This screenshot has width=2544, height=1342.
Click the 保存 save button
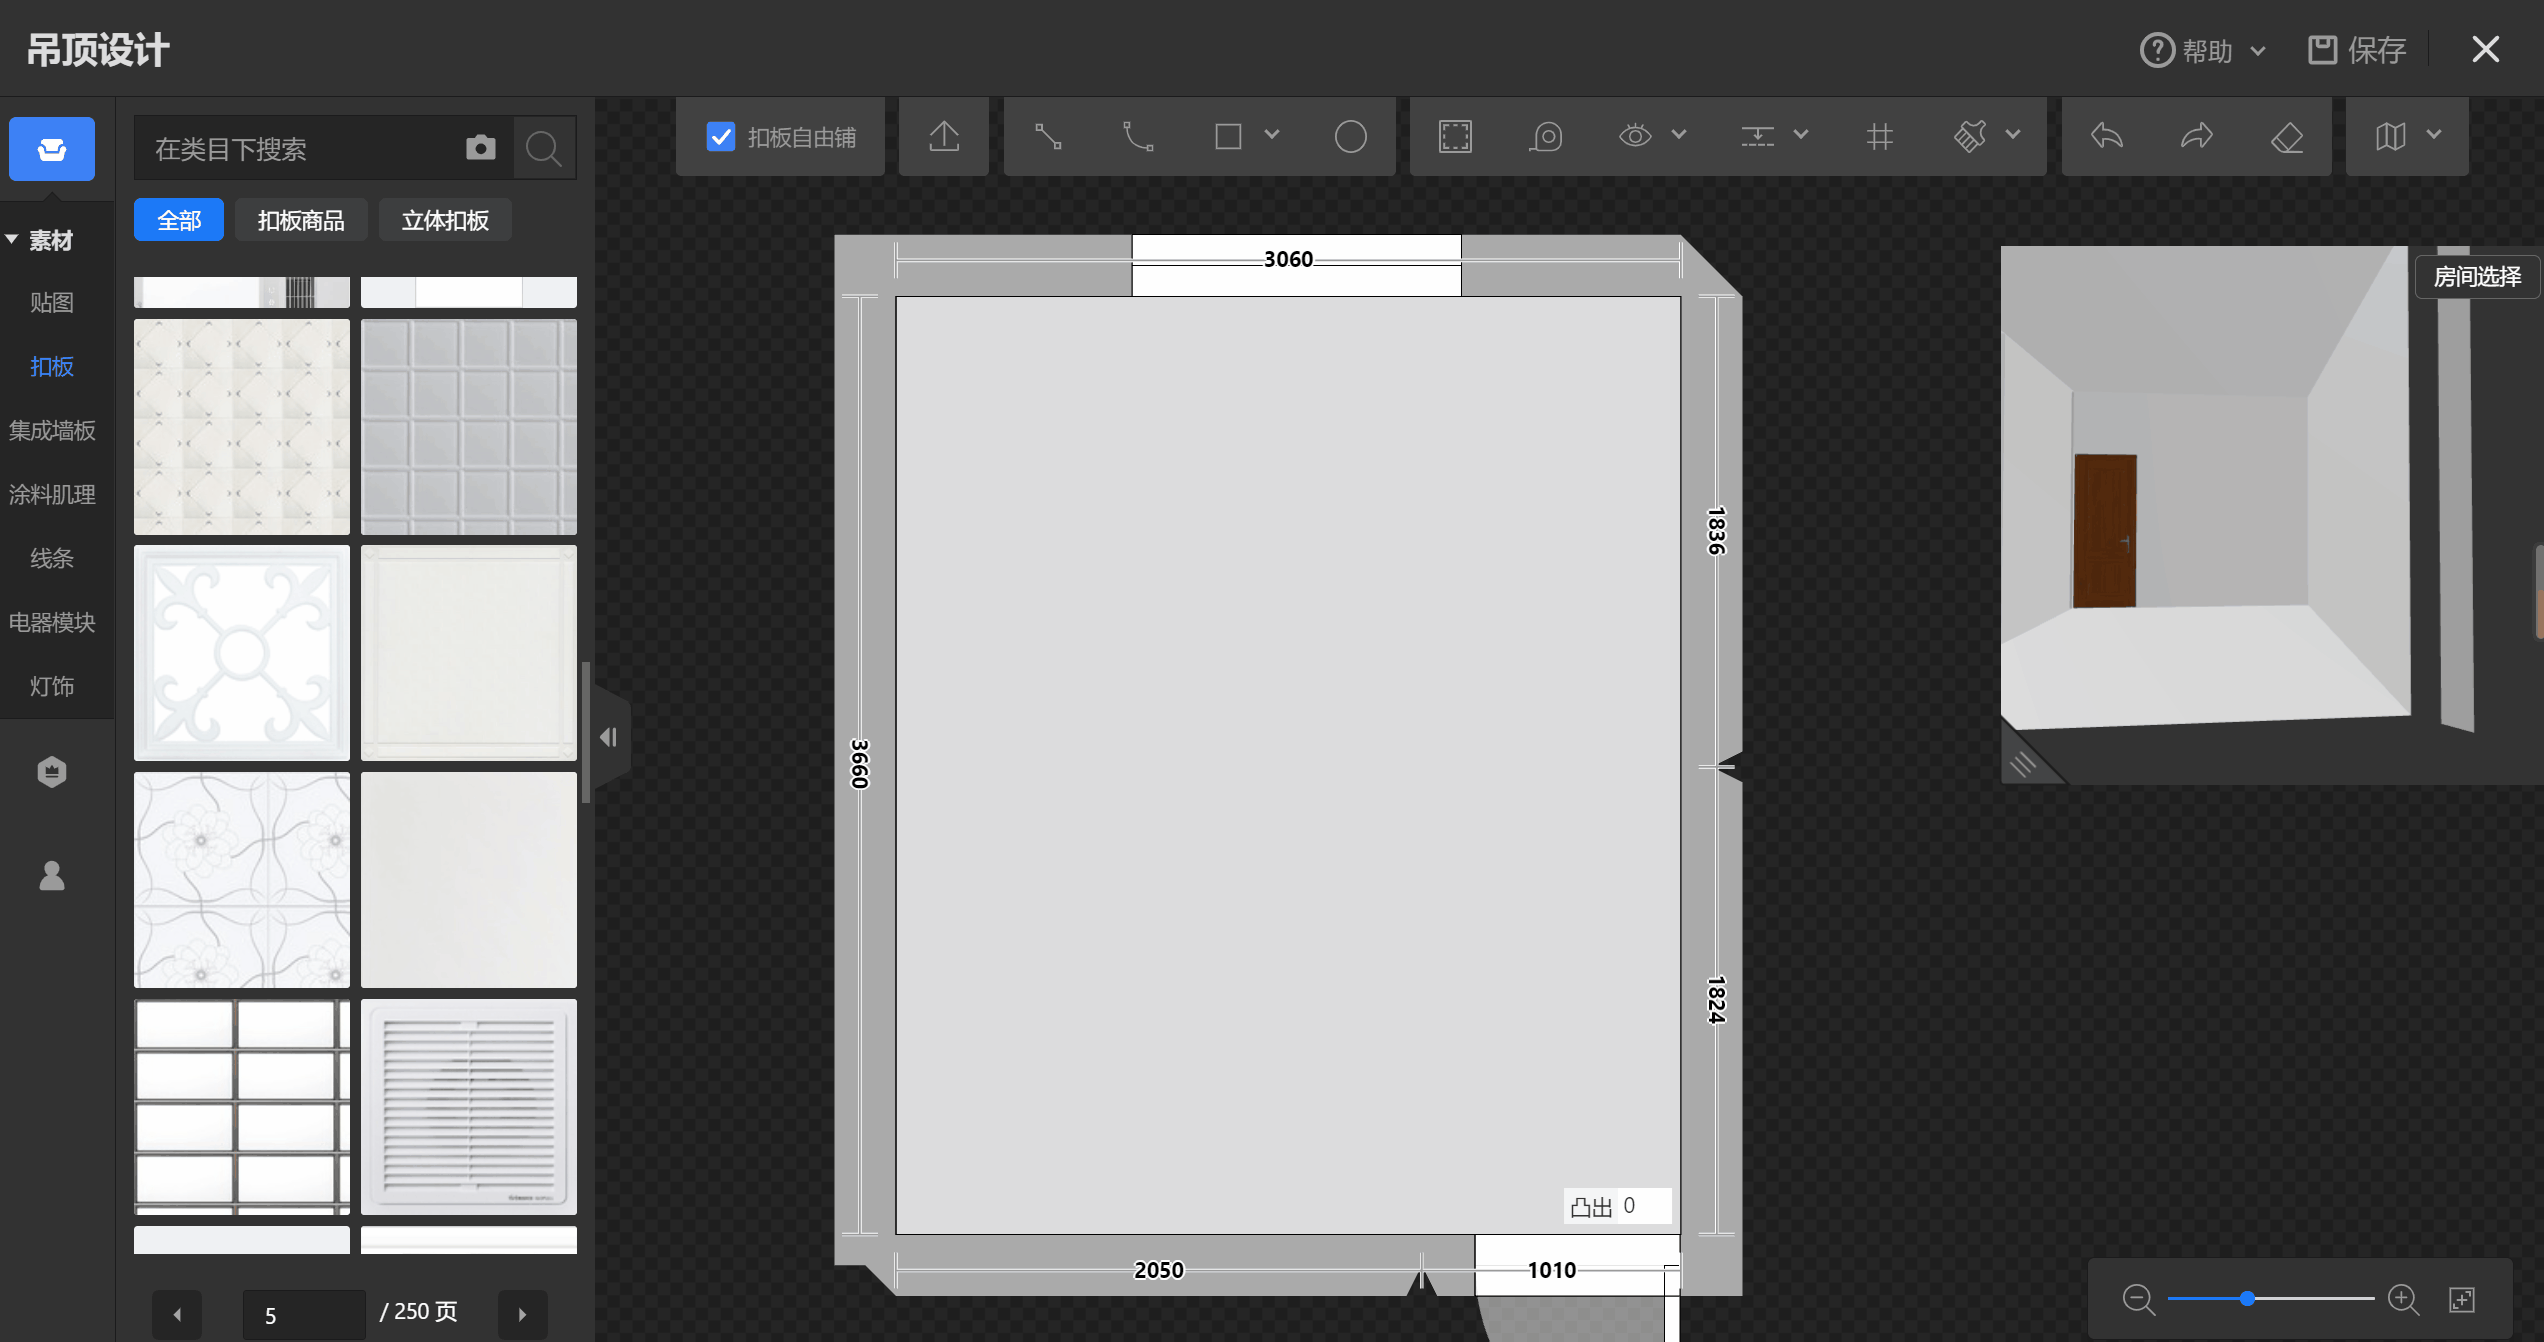[2358, 50]
